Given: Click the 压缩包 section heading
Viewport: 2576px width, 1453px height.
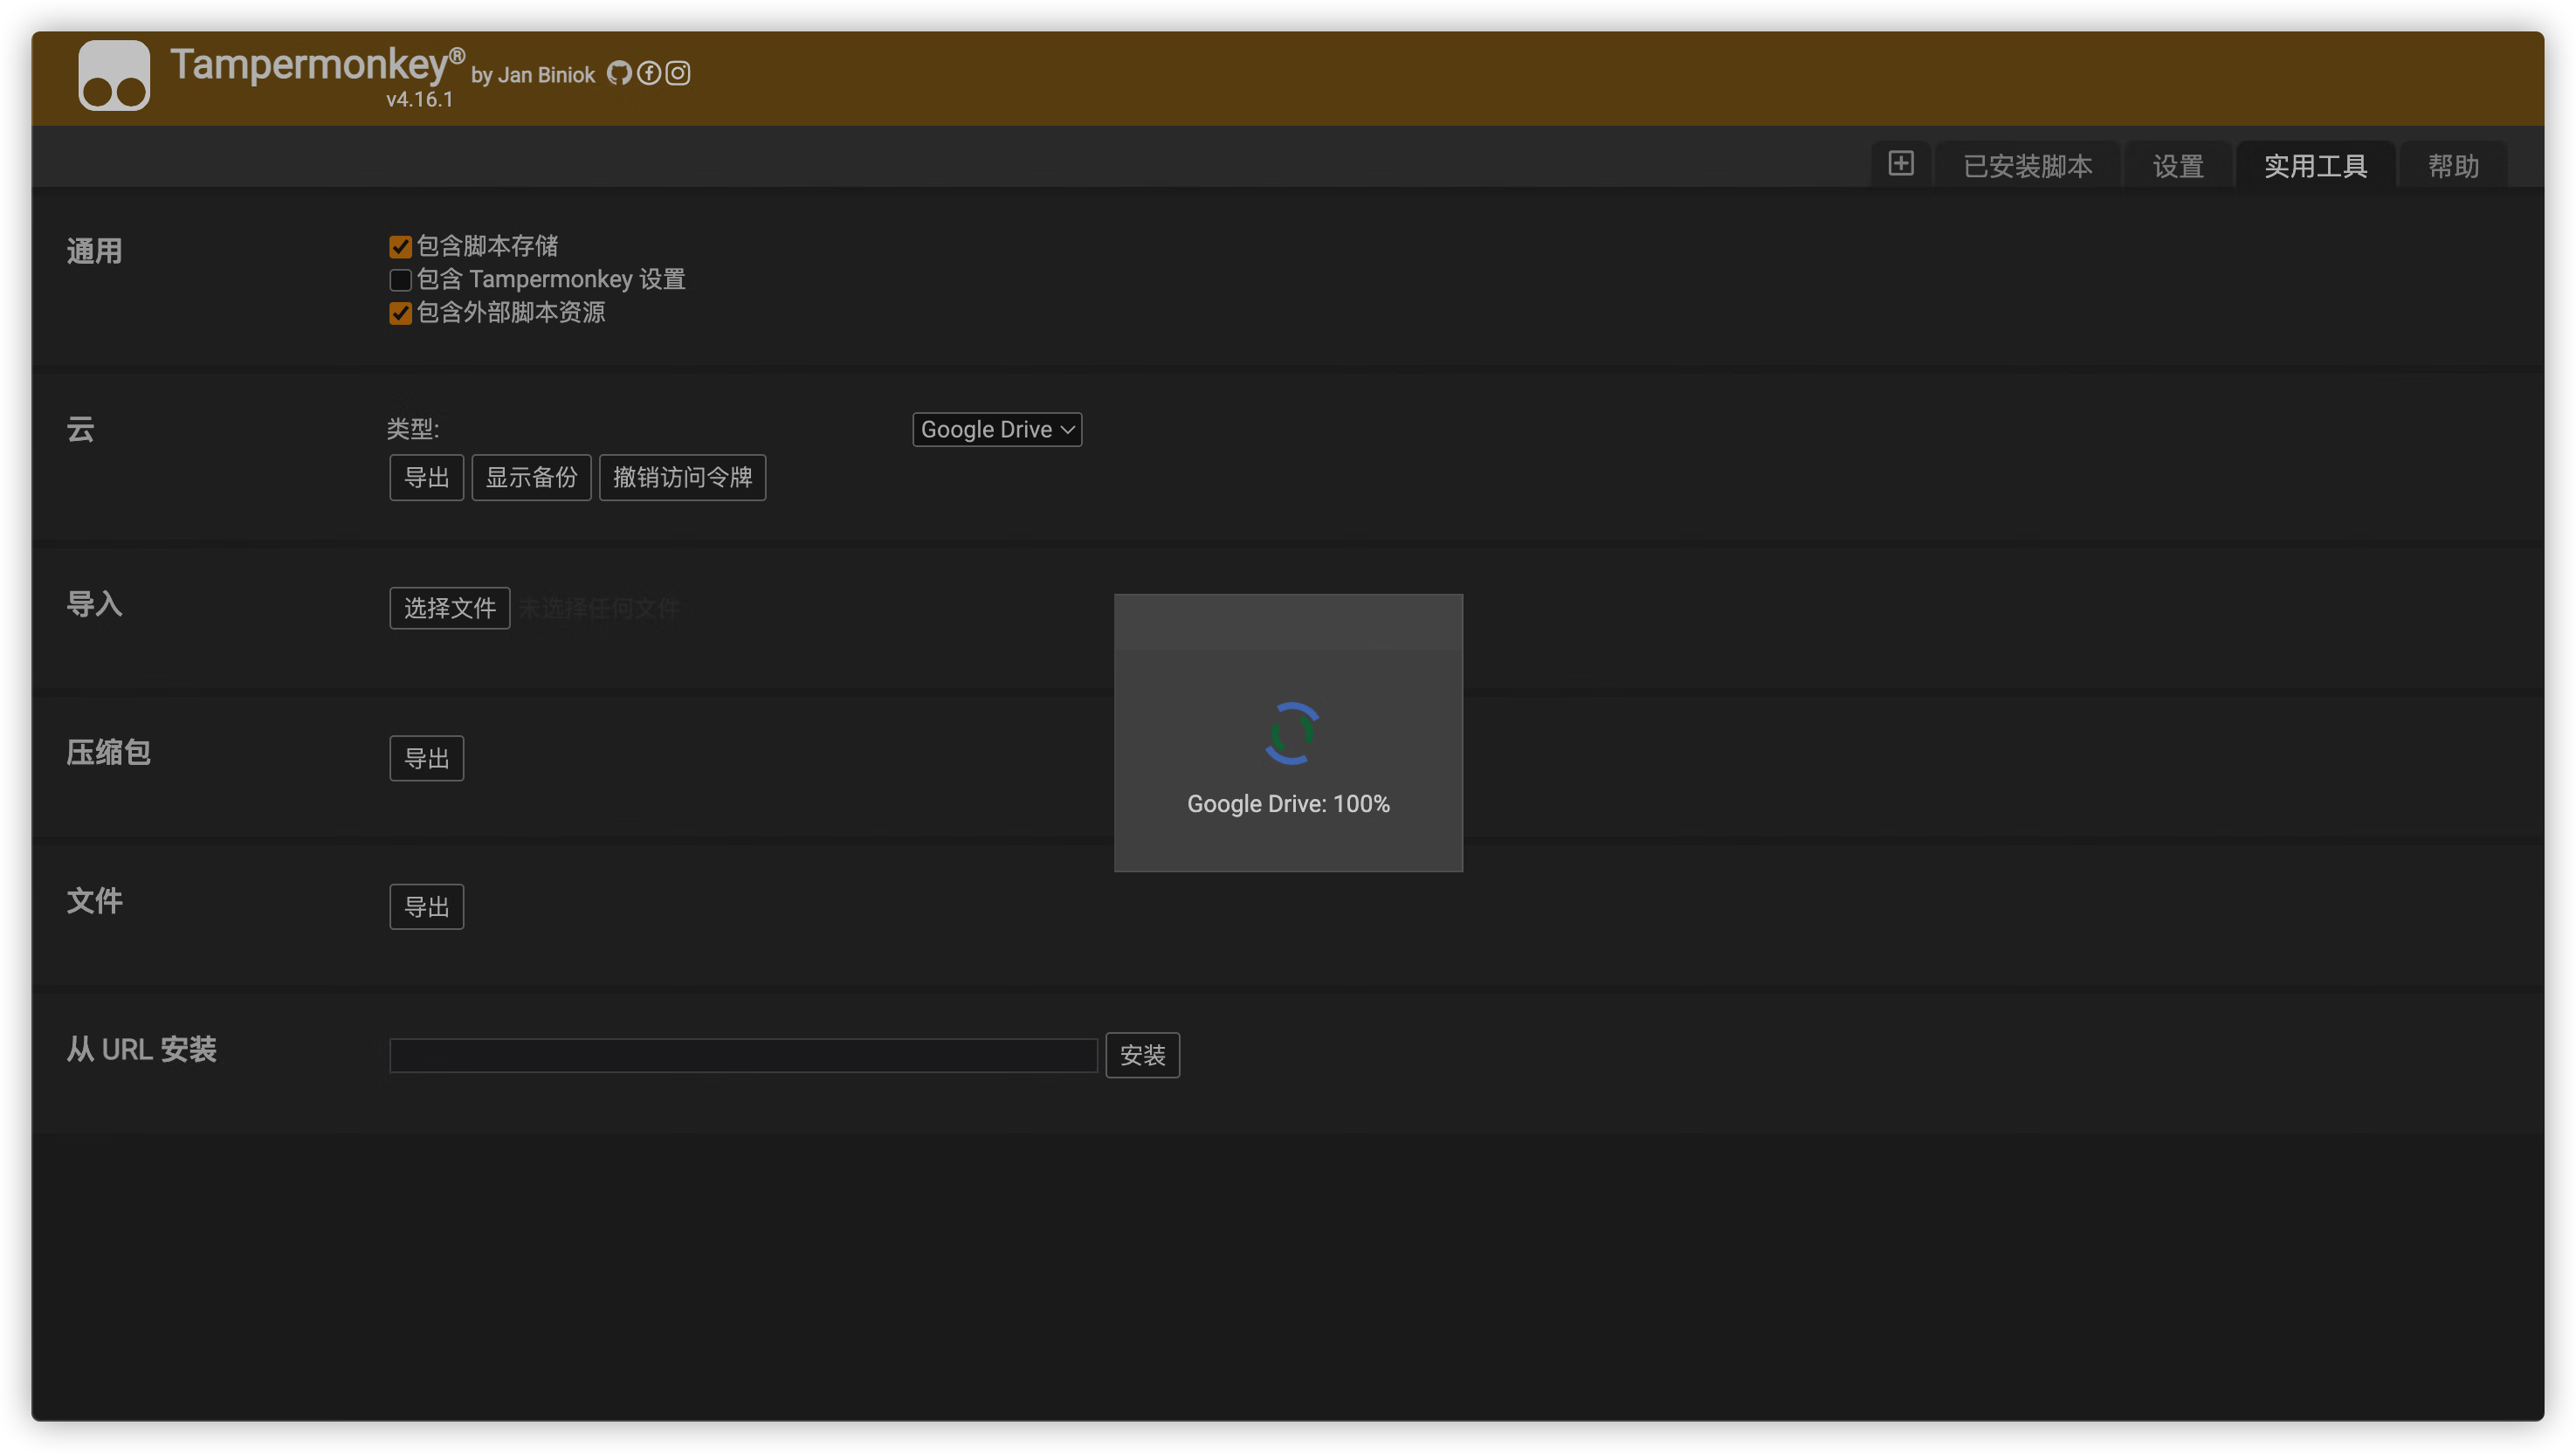Looking at the screenshot, I should pyautogui.click(x=108, y=752).
